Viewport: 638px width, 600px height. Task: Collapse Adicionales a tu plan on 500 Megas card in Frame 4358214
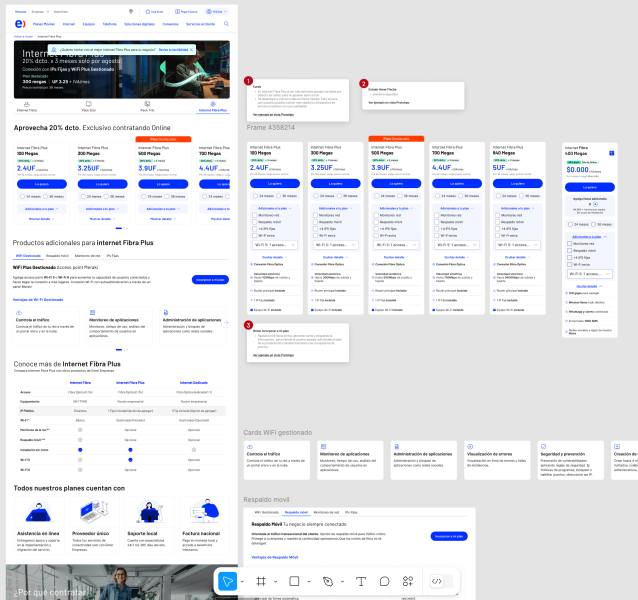click(396, 208)
